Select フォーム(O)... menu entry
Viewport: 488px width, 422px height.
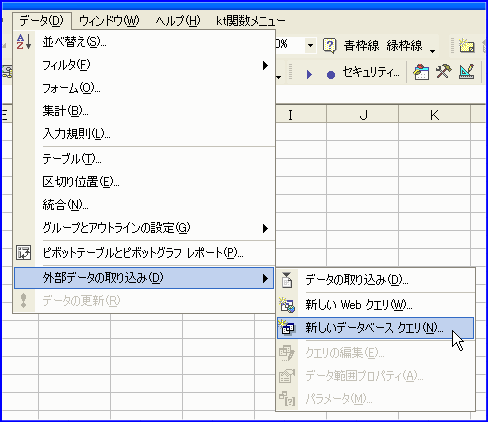pos(144,88)
